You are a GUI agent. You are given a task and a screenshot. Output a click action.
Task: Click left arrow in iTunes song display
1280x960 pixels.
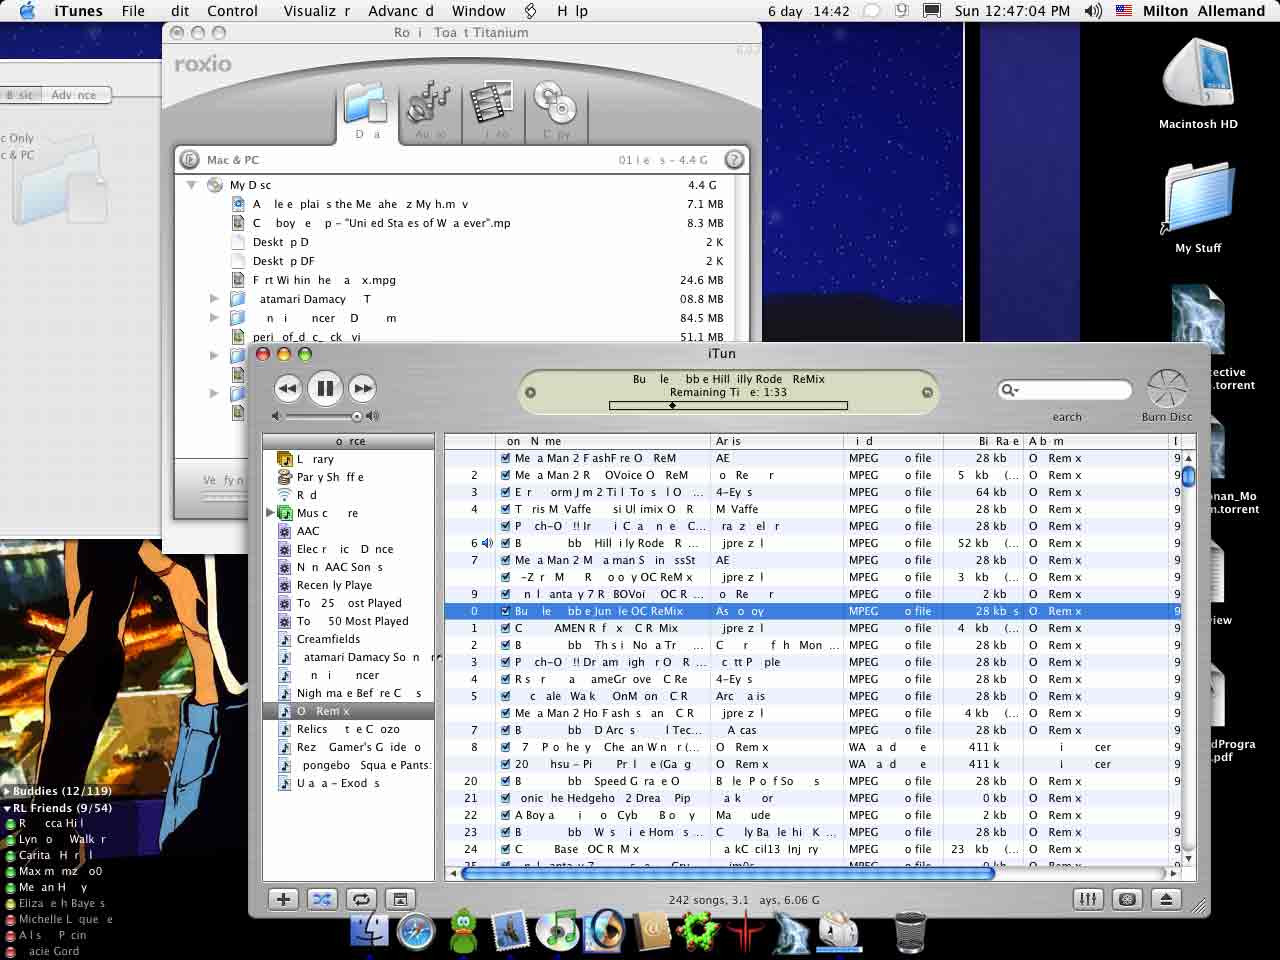point(531,392)
